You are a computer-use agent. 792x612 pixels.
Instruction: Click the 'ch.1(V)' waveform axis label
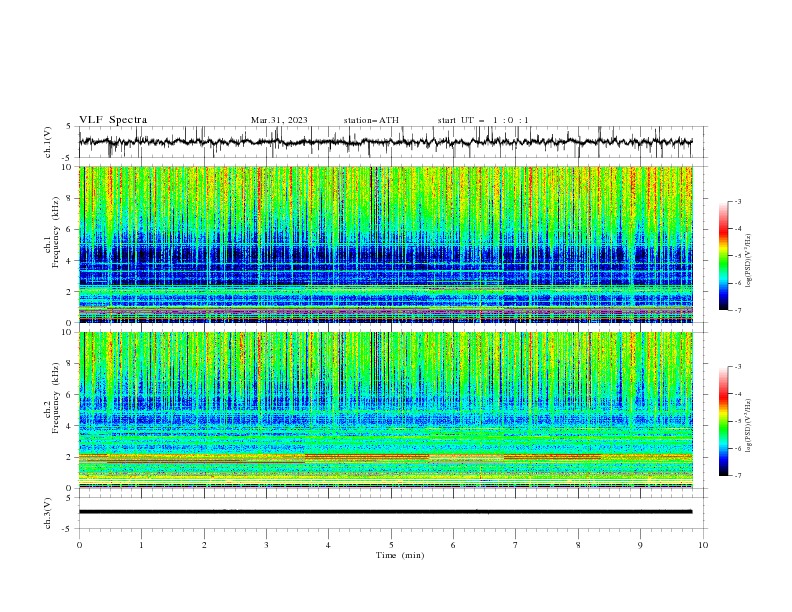pyautogui.click(x=48, y=142)
